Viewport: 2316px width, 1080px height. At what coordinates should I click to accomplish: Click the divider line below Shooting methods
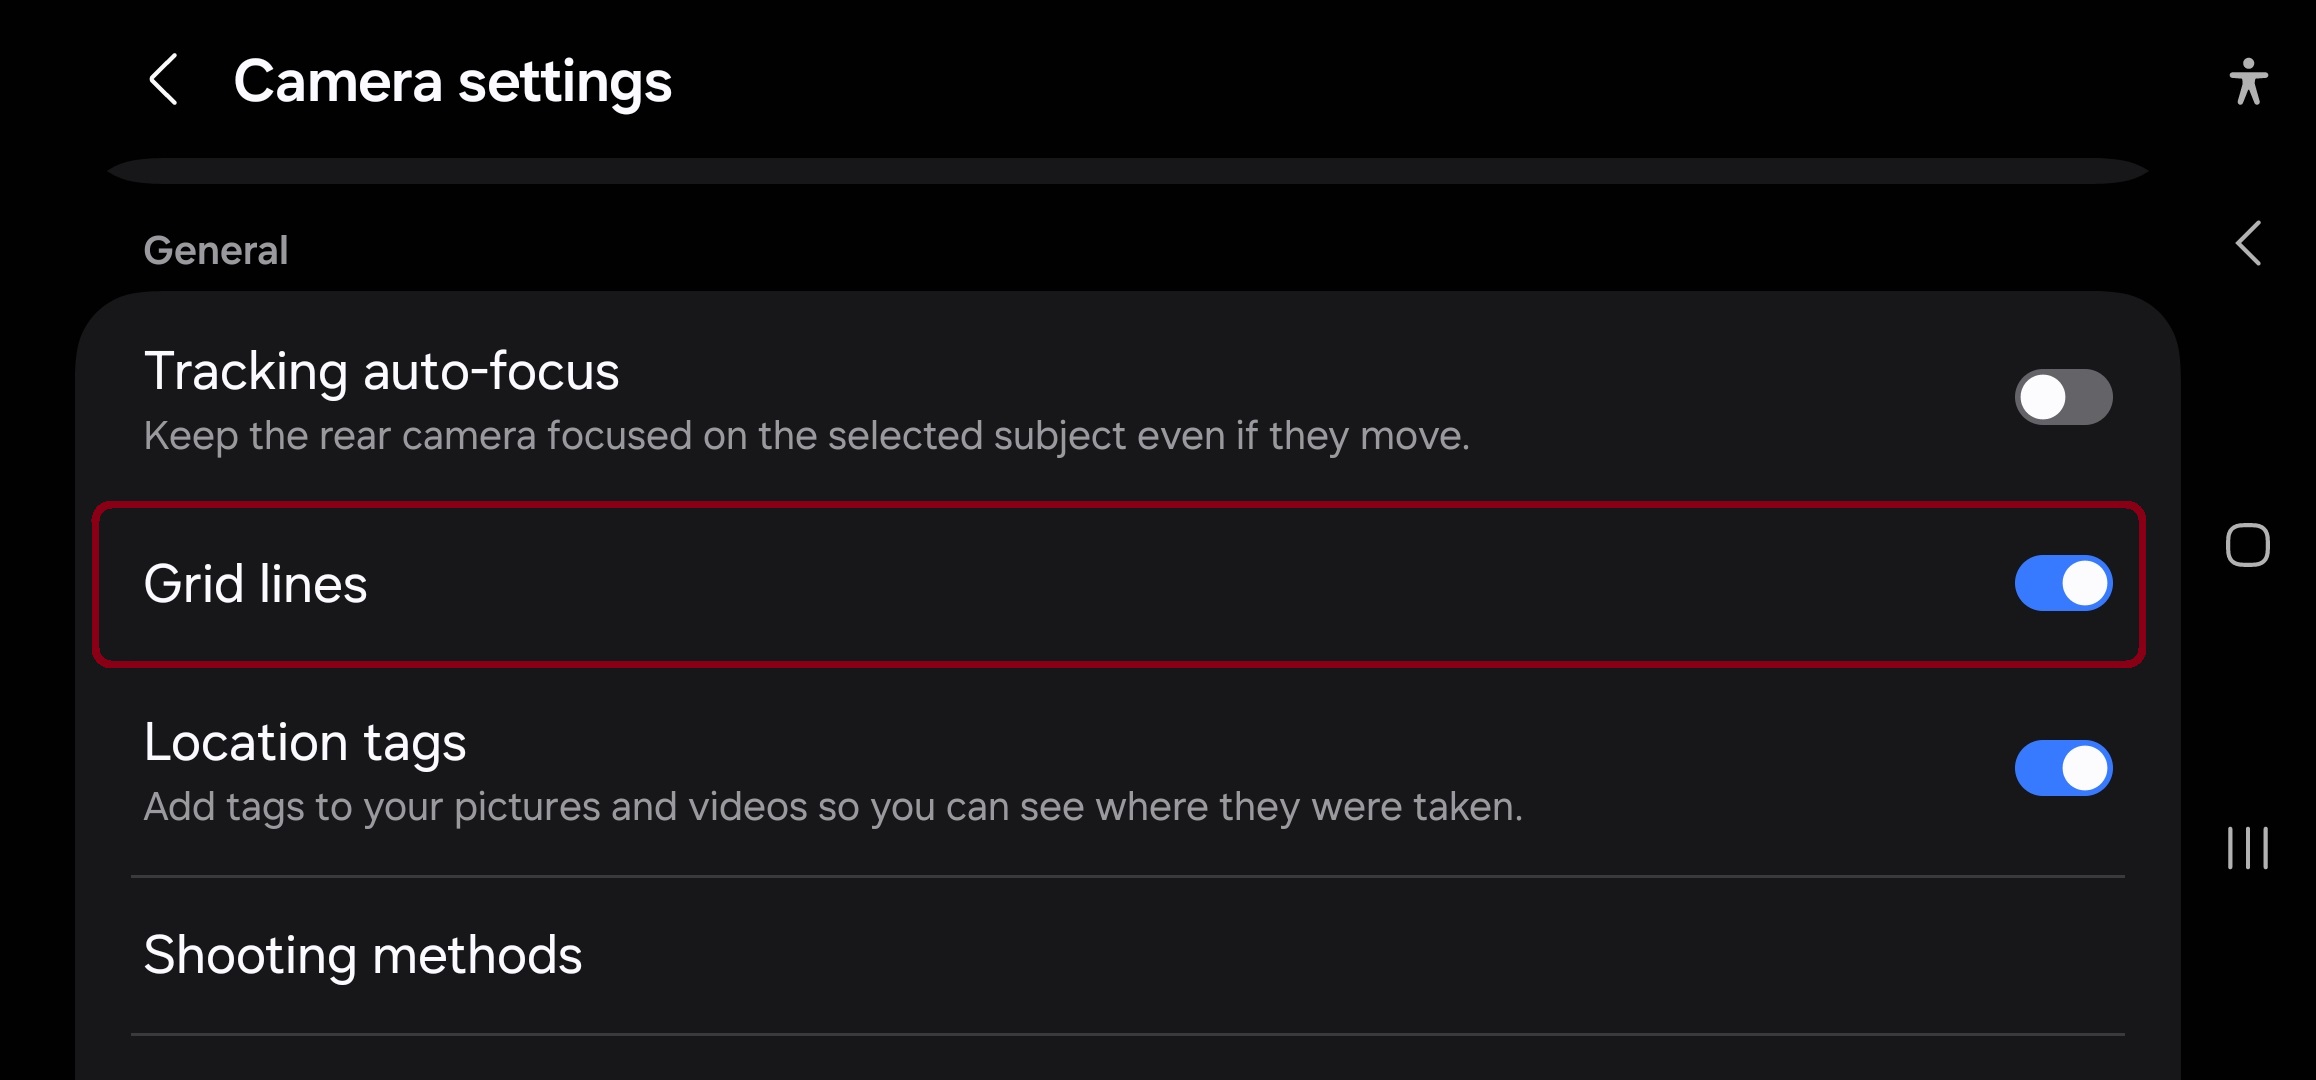[1127, 1034]
